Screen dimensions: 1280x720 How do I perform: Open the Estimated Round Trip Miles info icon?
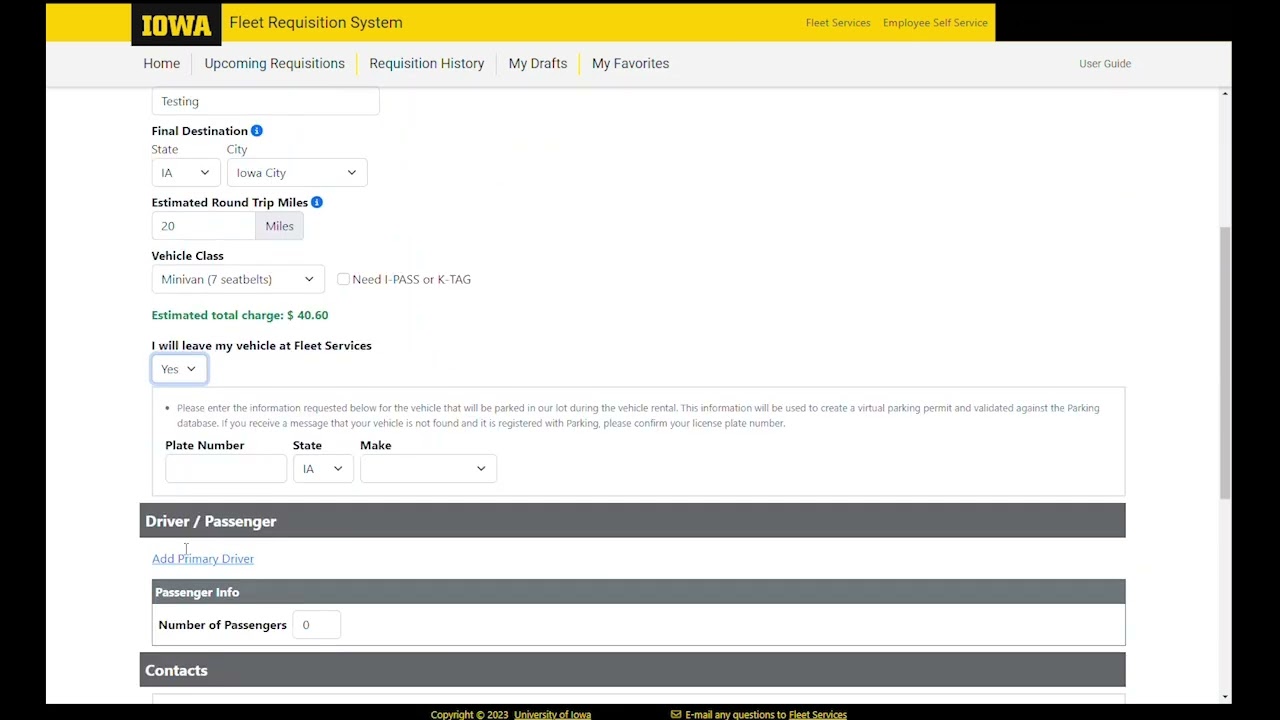317,202
